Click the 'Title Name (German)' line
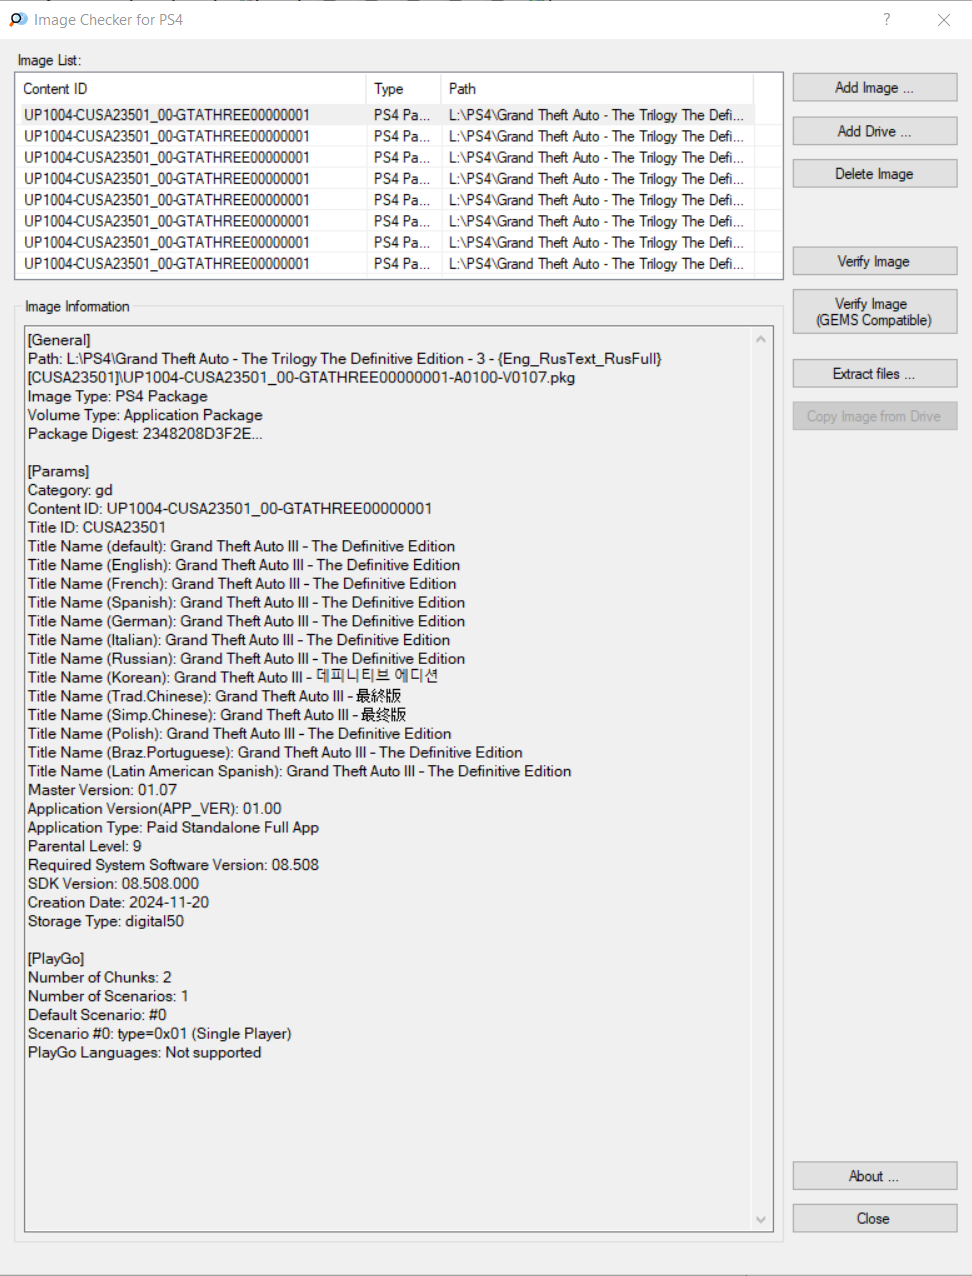 click(246, 621)
